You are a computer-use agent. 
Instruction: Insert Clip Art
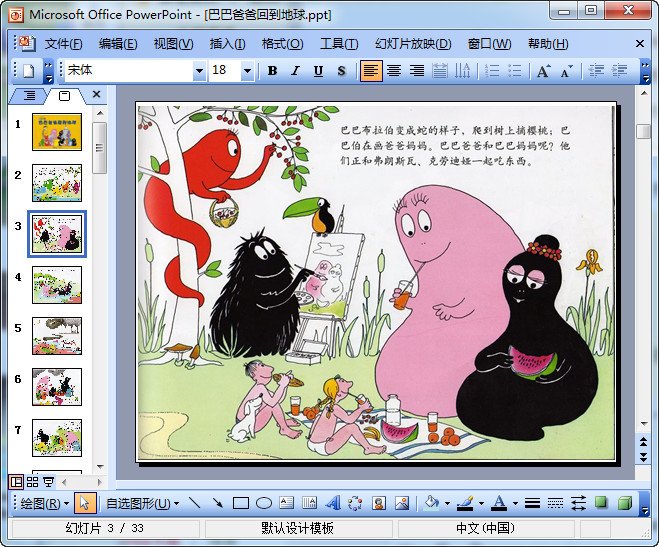click(x=379, y=502)
